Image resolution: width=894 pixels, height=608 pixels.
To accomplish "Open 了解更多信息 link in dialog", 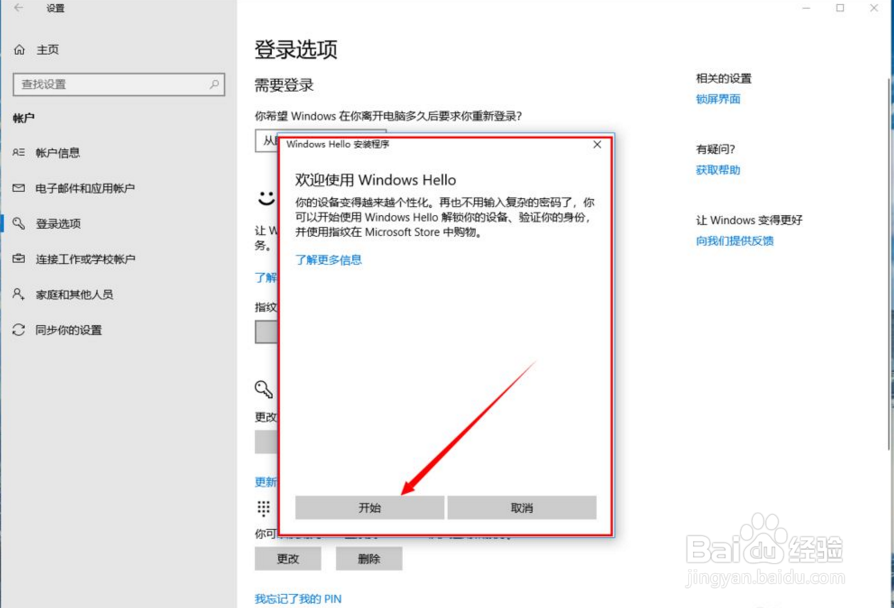I will pyautogui.click(x=328, y=260).
